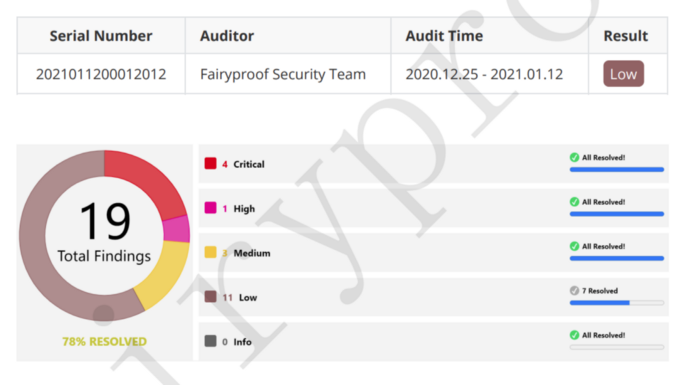The height and width of the screenshot is (385, 700).
Task: Click the yellow Medium donut chart segment
Action: pos(164,272)
